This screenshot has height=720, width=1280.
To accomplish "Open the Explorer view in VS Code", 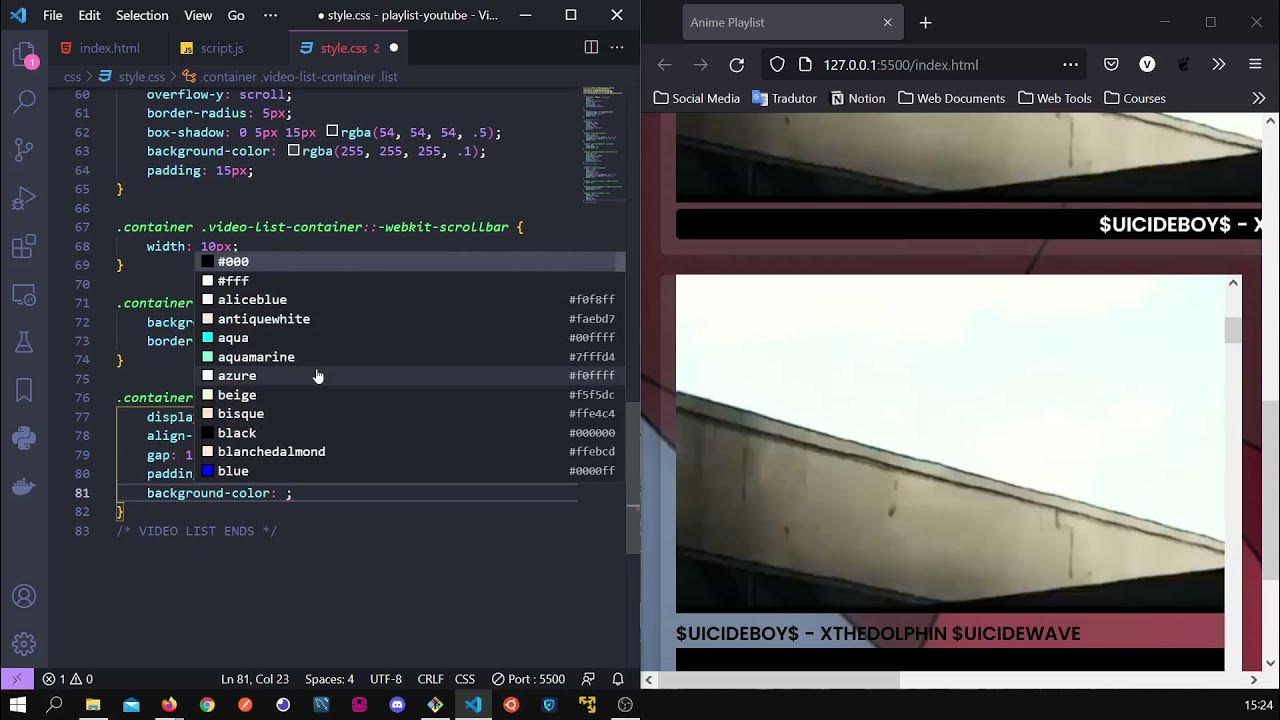I will click(24, 54).
